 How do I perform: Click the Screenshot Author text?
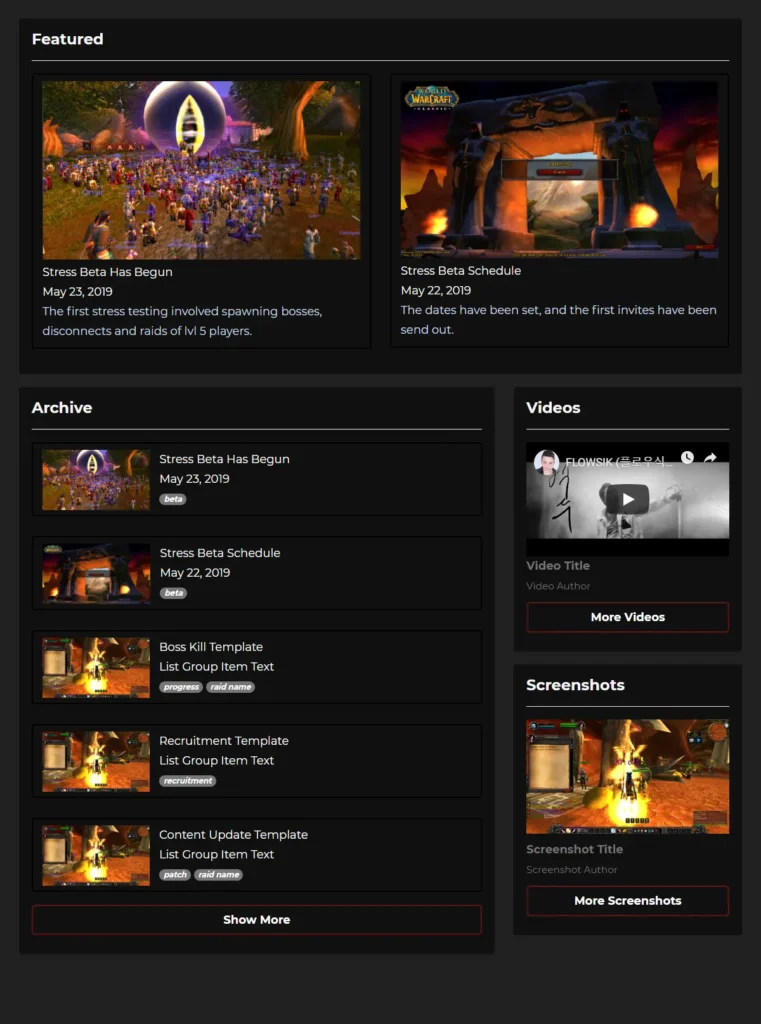[572, 870]
